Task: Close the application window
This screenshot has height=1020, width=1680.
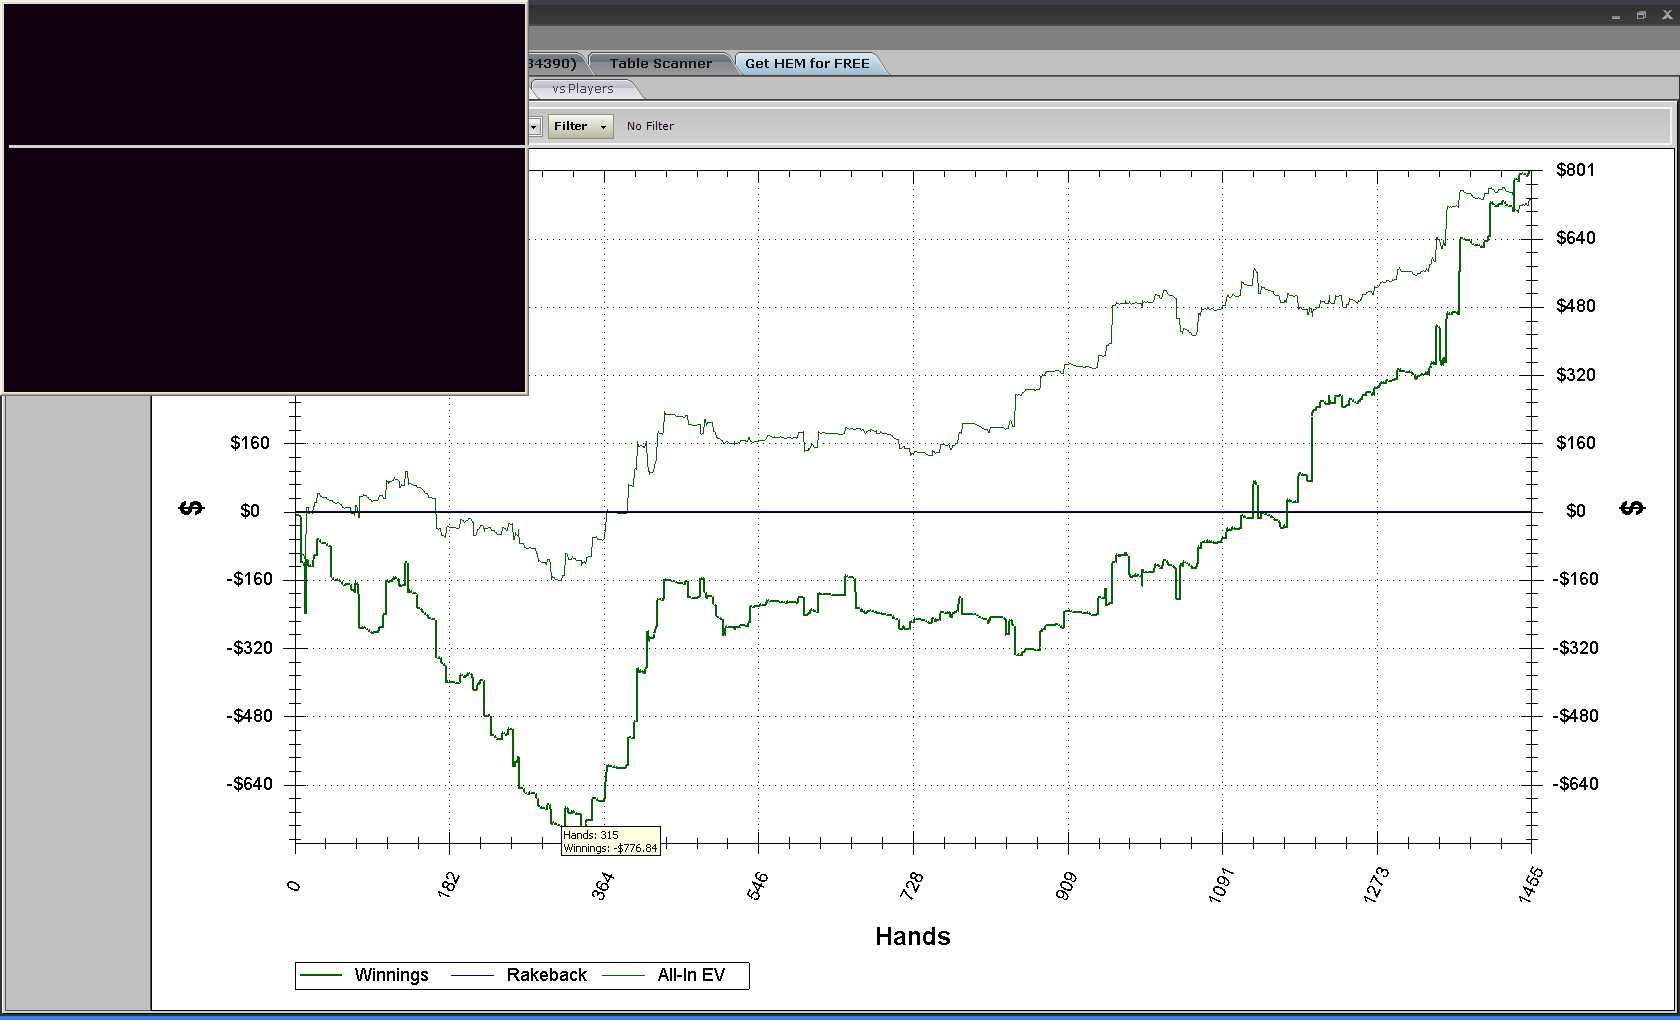Action: pos(1667,16)
